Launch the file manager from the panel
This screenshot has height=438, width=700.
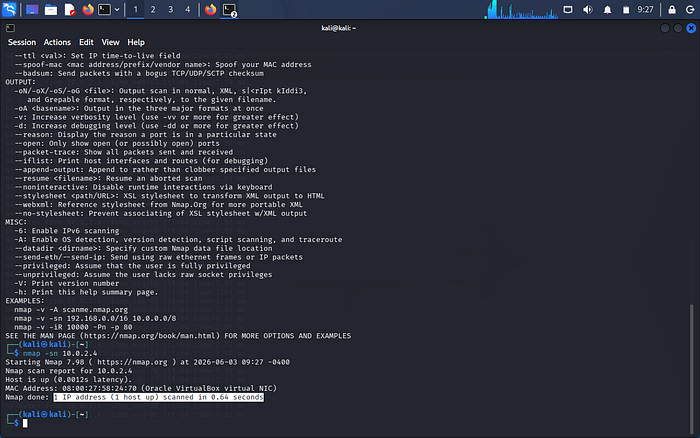pos(51,9)
